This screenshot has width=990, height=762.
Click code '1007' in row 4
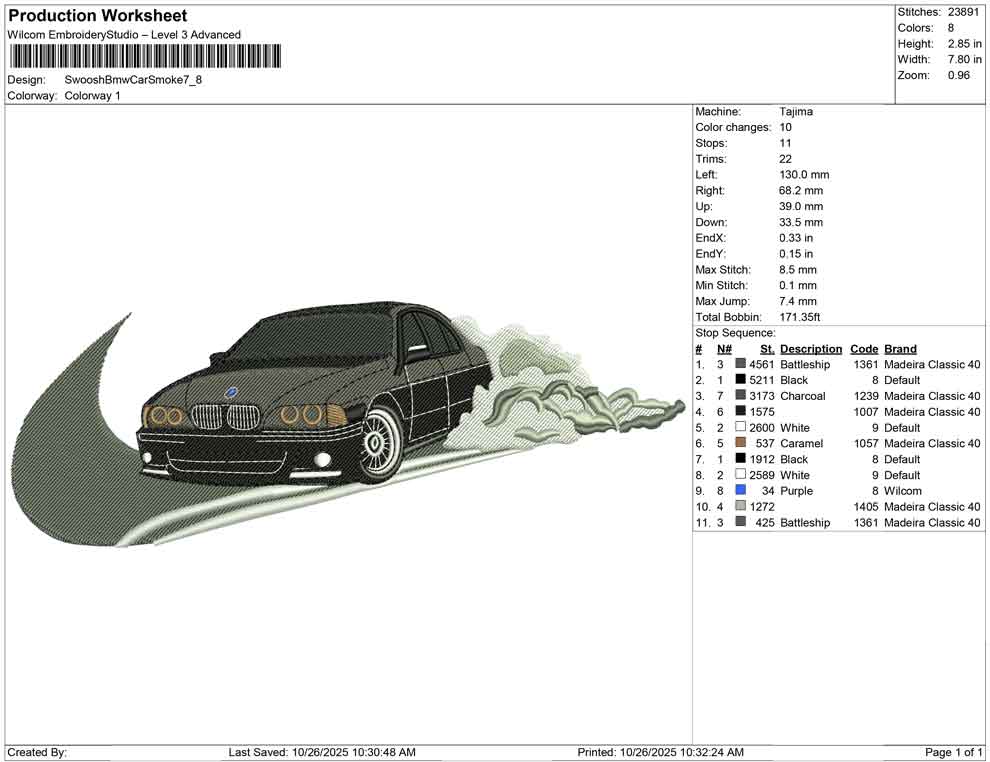coord(866,412)
